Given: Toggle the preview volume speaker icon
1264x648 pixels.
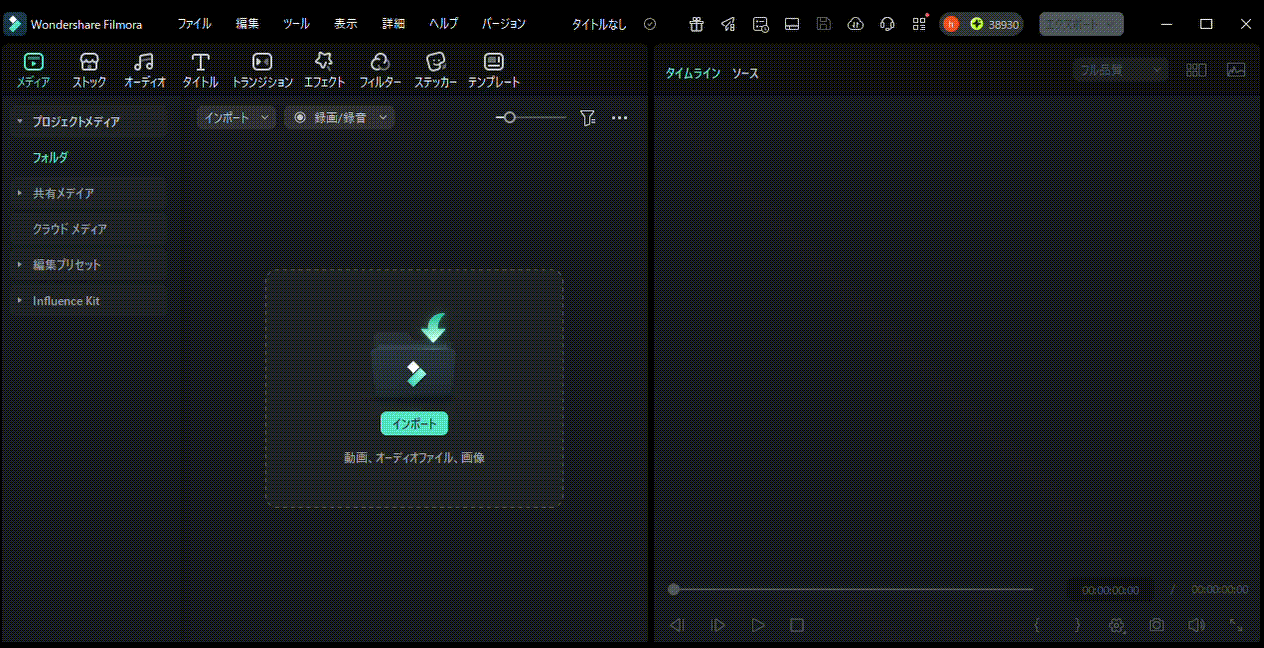Looking at the screenshot, I should (x=1196, y=625).
